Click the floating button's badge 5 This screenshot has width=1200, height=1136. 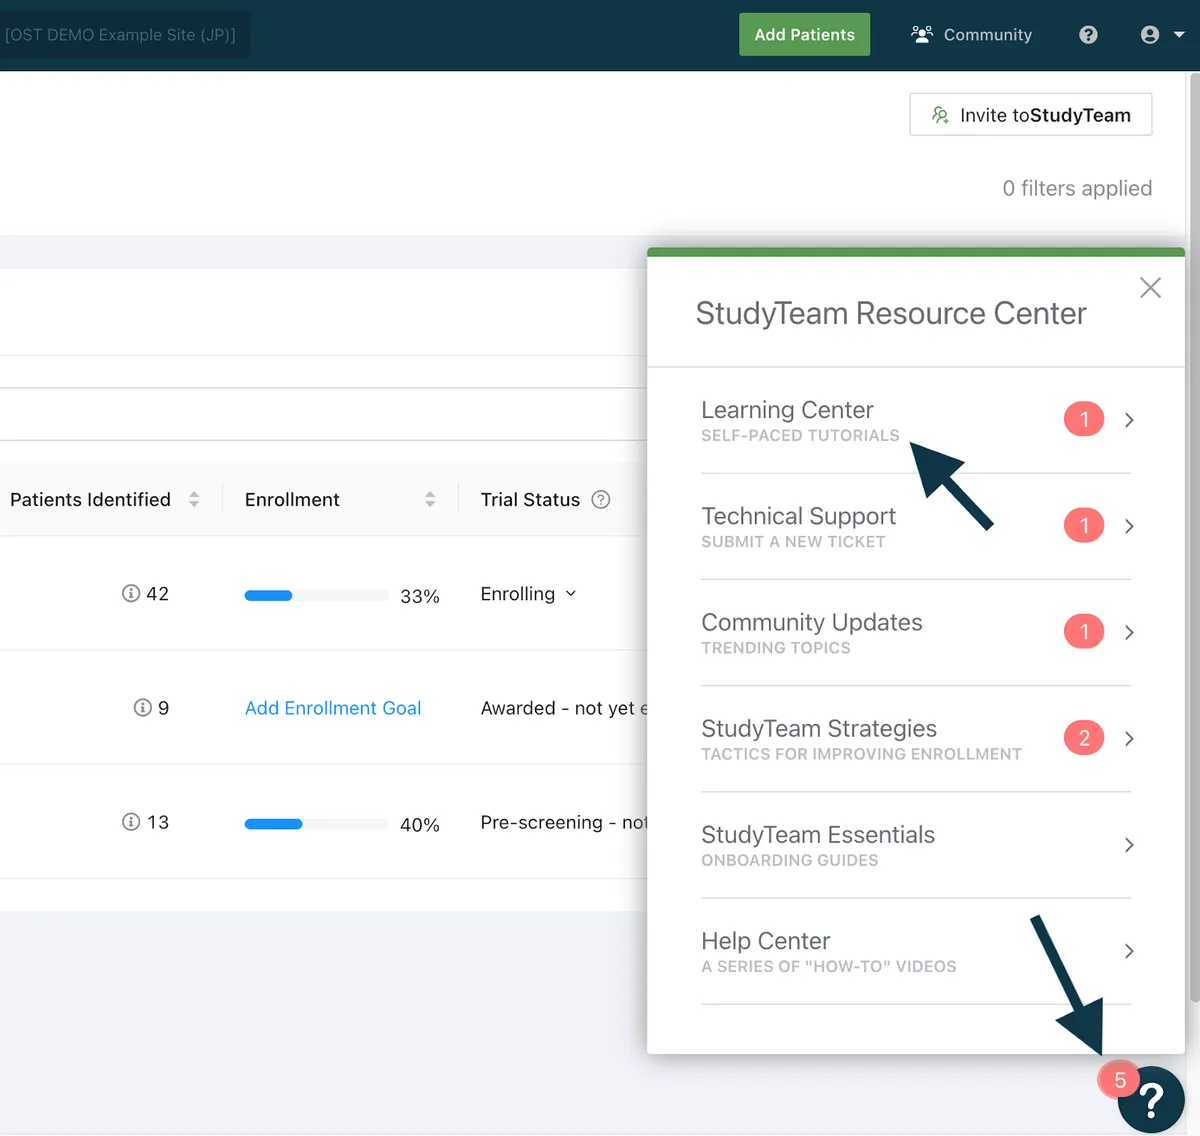tap(1120, 1080)
